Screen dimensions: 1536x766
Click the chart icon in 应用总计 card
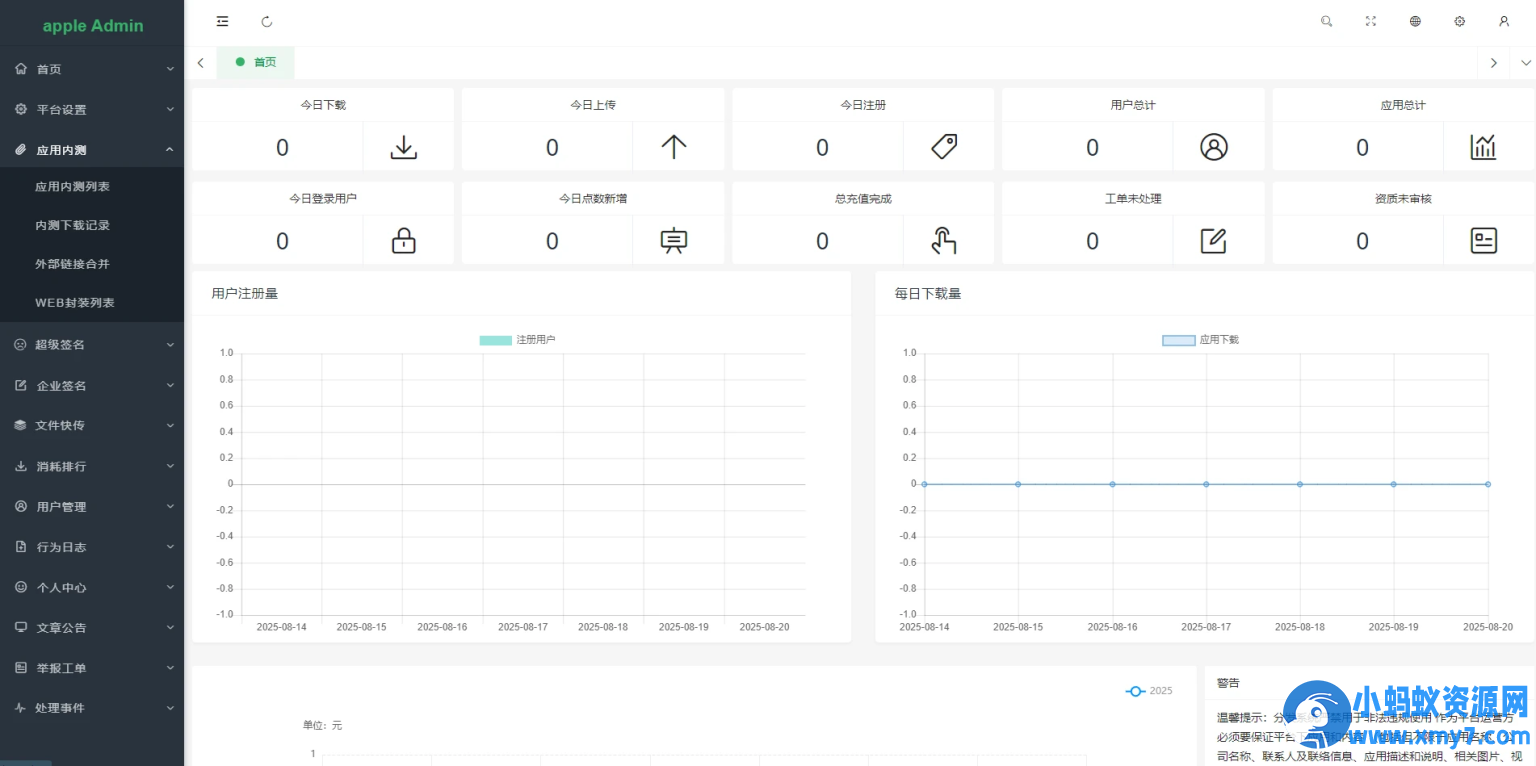(x=1483, y=148)
